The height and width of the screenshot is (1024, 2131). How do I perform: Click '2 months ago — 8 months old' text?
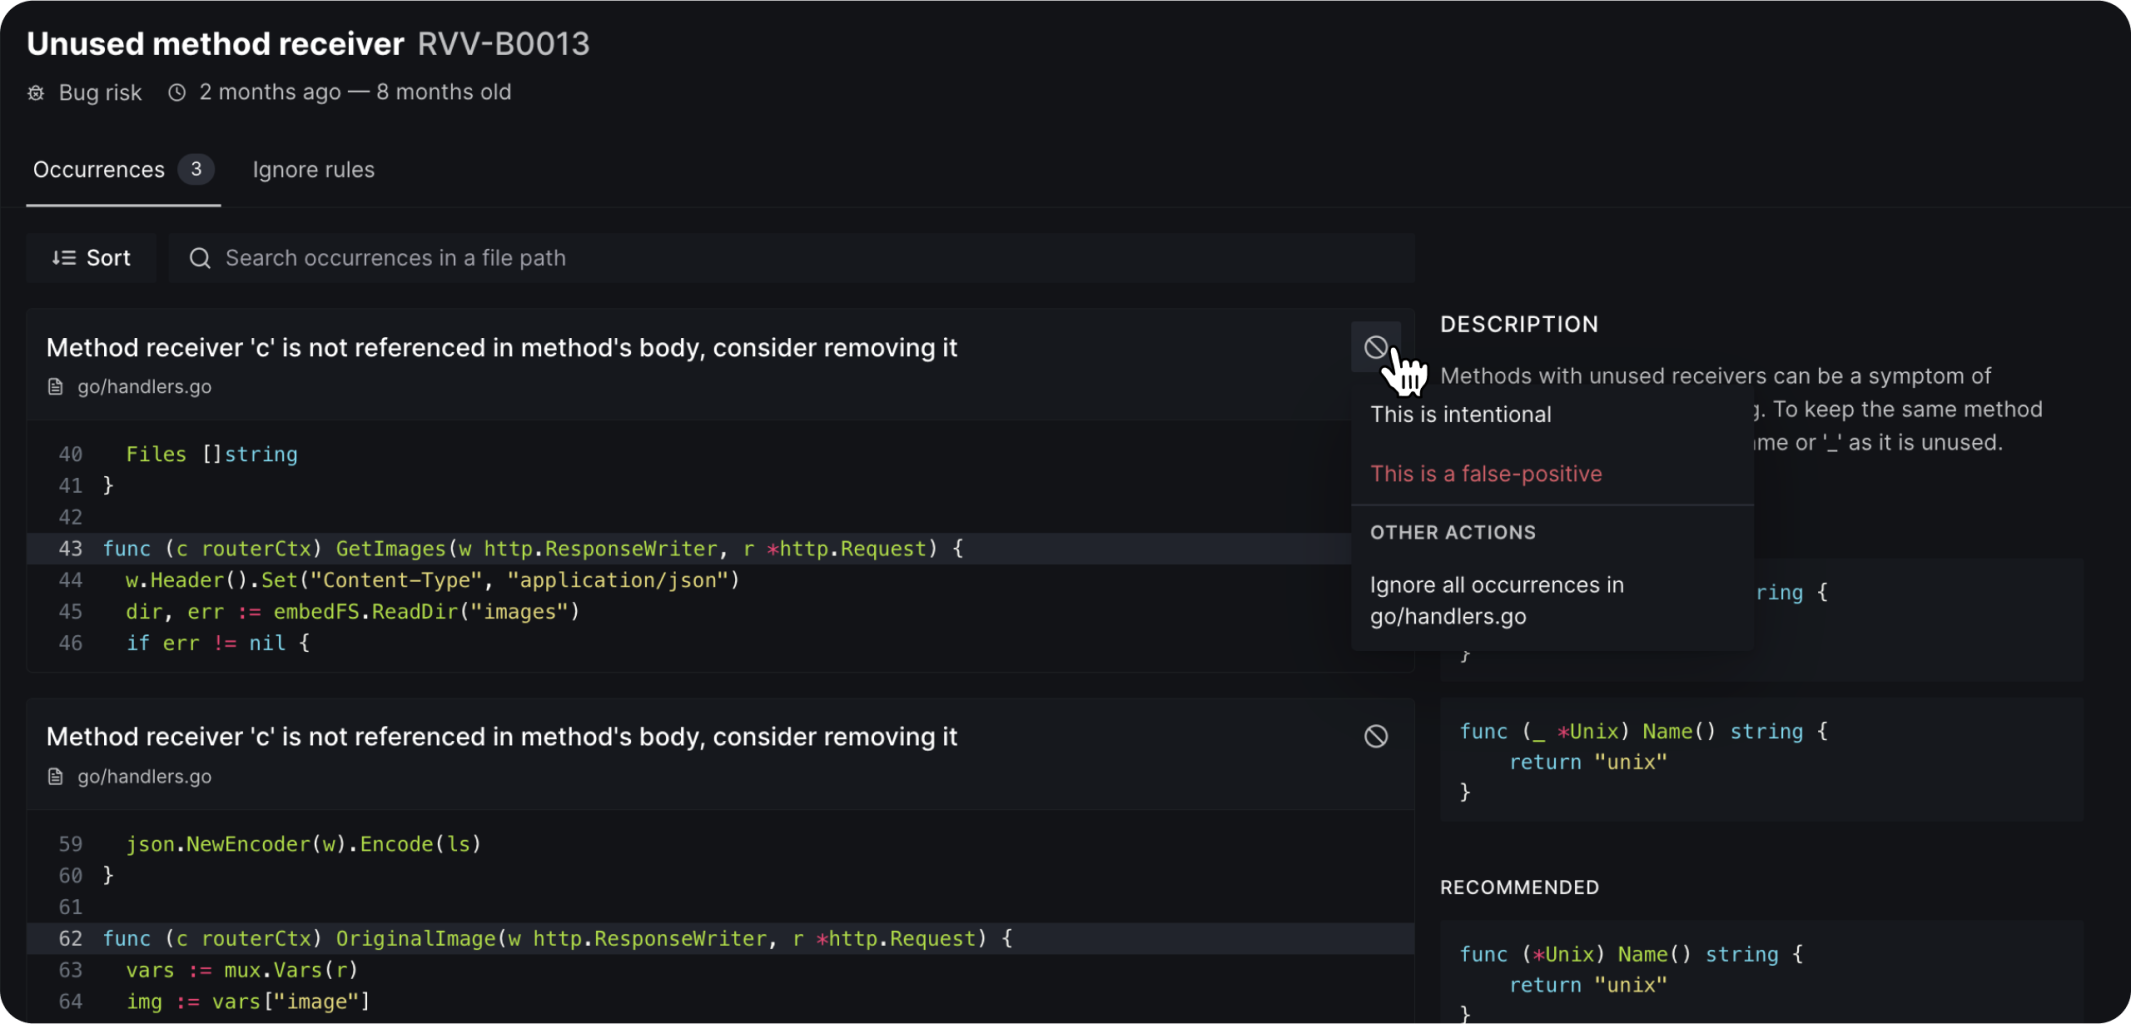[355, 92]
